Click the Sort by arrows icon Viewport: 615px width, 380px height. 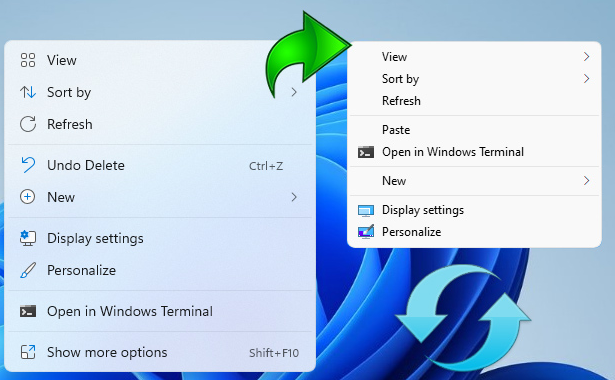tap(28, 92)
